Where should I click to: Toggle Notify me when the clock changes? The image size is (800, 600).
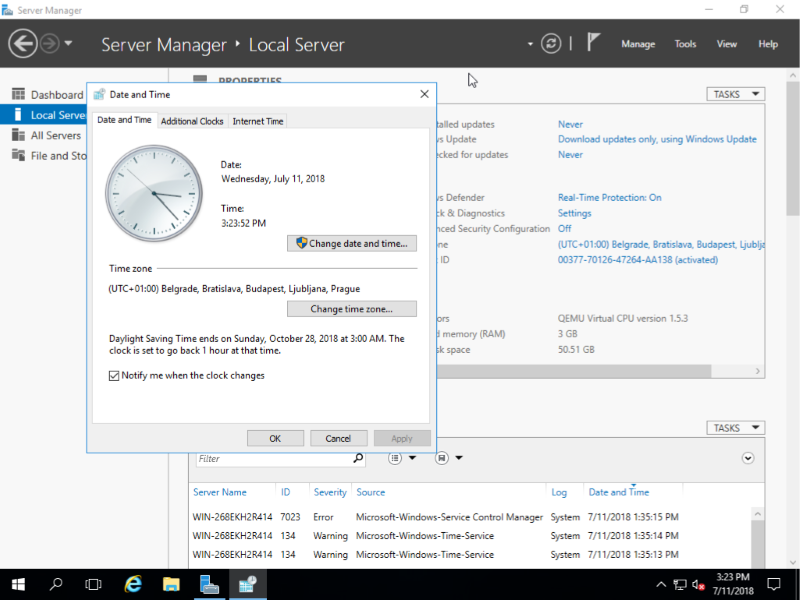tap(114, 376)
